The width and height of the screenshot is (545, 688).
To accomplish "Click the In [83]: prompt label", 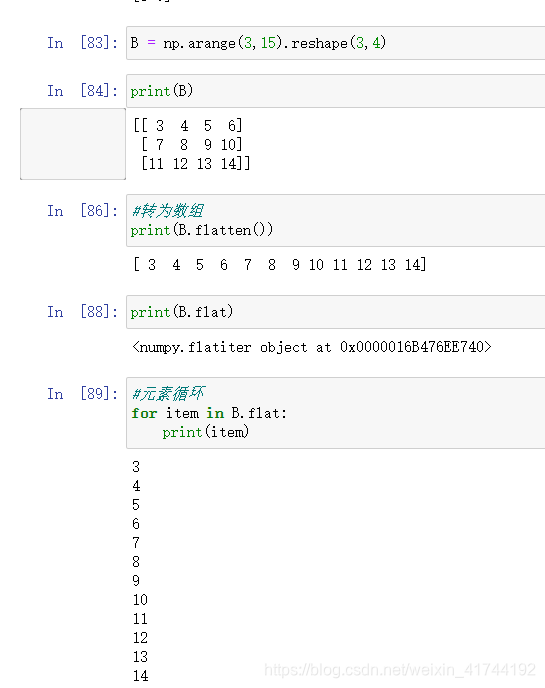I will (x=82, y=43).
